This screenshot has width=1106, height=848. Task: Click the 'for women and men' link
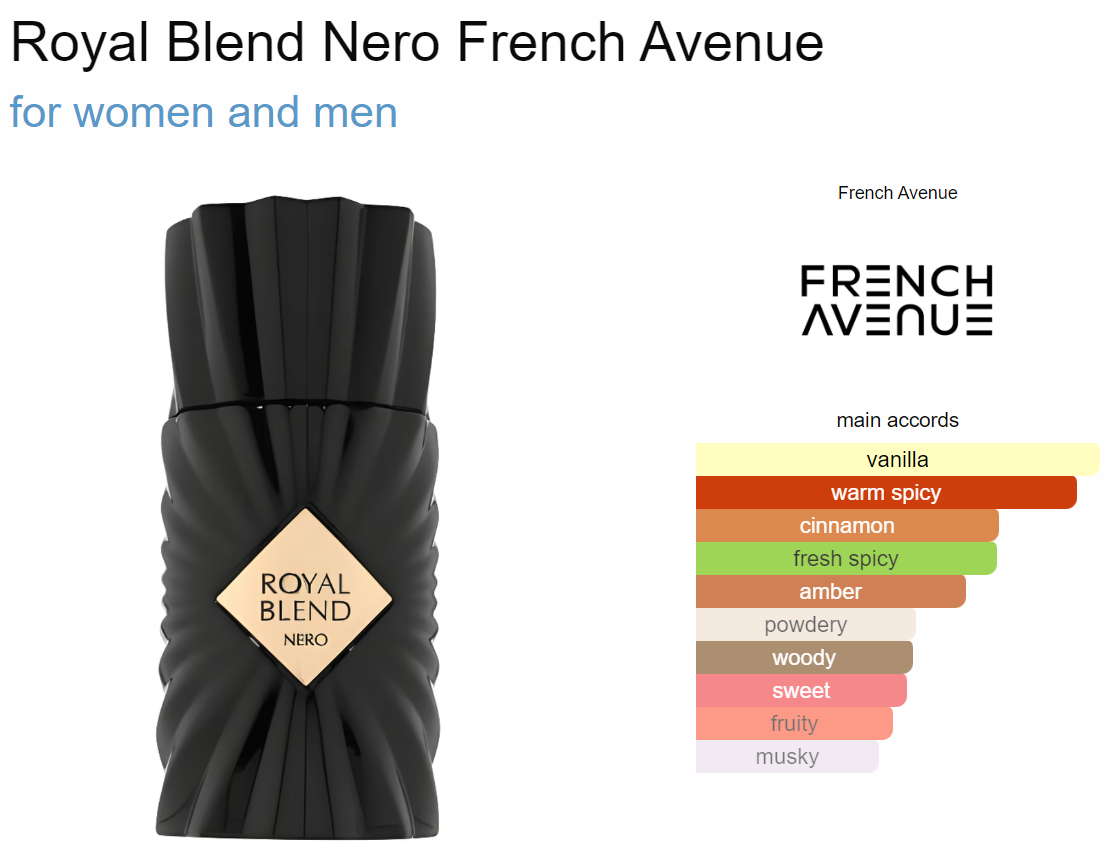(x=204, y=112)
